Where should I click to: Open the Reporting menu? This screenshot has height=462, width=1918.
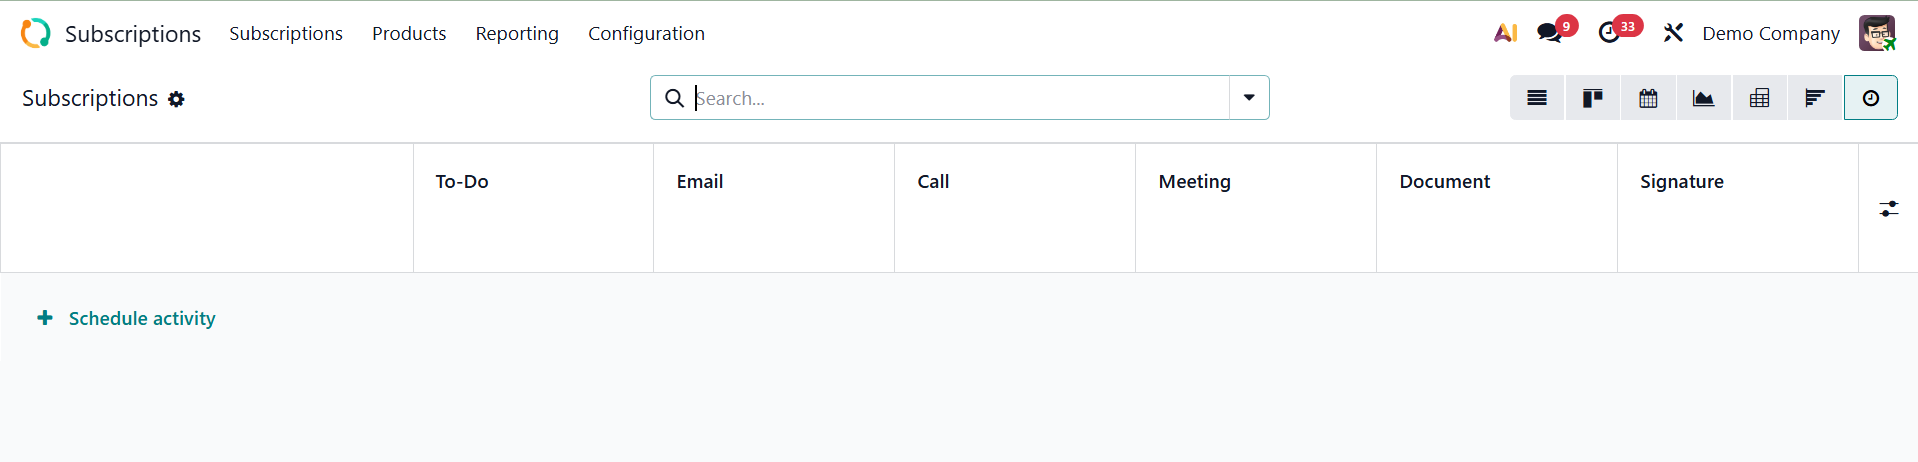pyautogui.click(x=517, y=33)
